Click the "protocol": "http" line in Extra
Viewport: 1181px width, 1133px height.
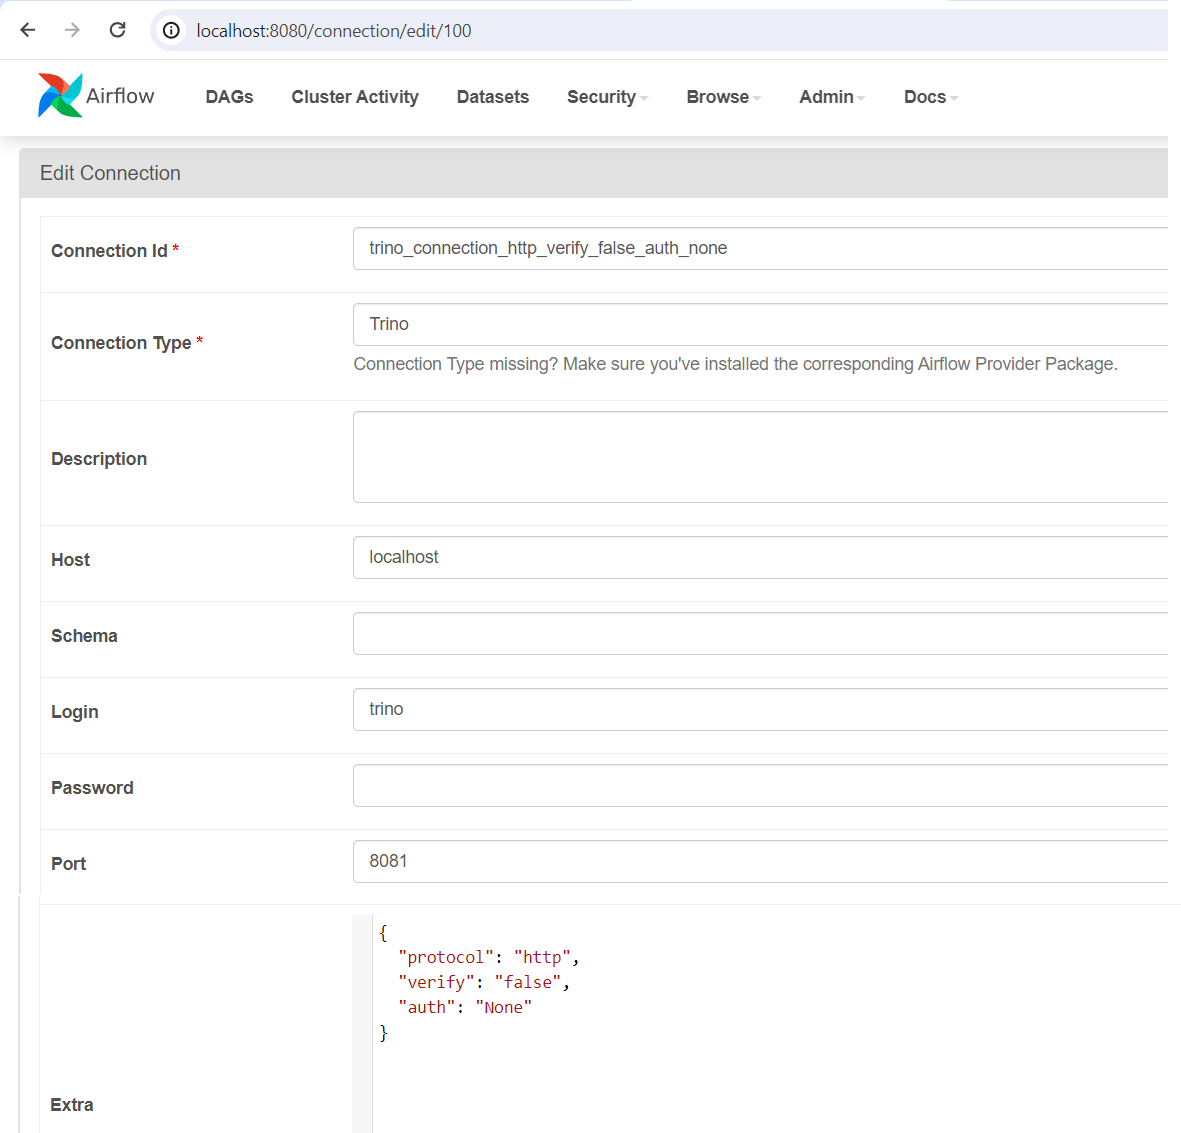tap(488, 957)
